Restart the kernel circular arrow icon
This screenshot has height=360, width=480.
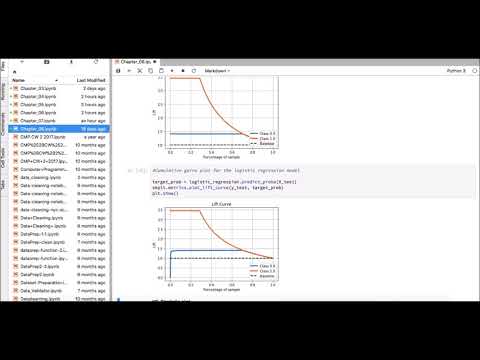(194, 71)
